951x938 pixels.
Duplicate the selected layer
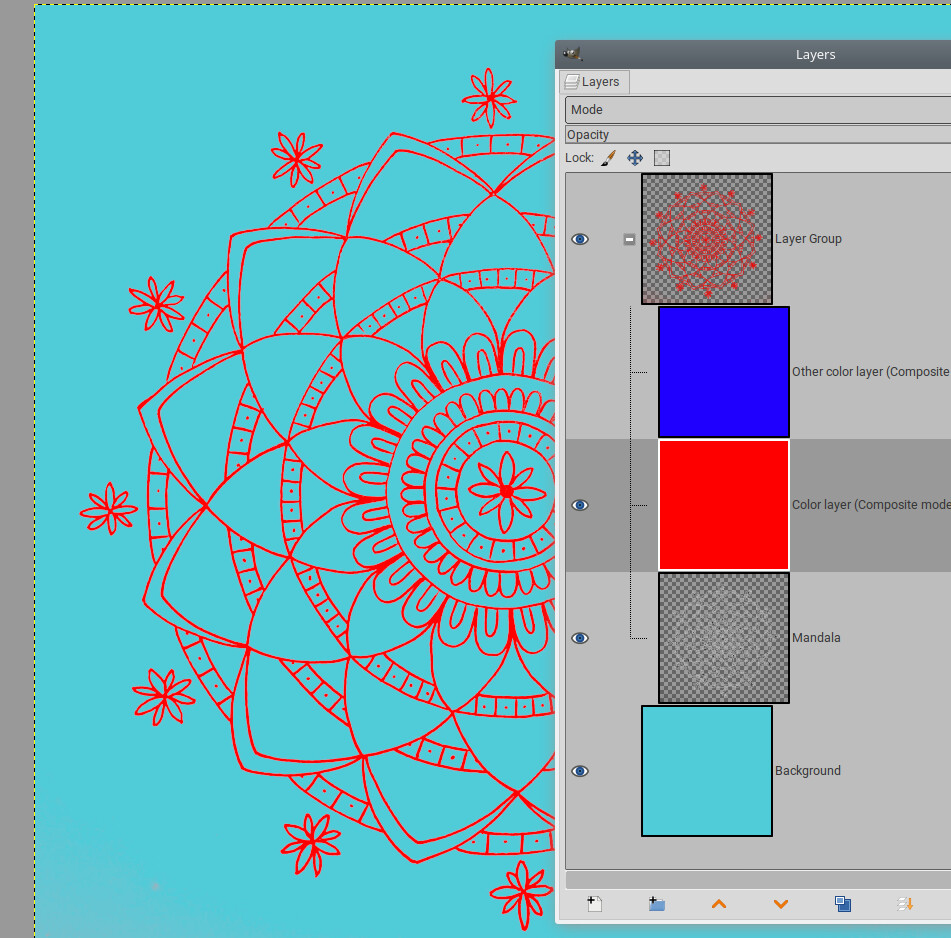pos(843,904)
